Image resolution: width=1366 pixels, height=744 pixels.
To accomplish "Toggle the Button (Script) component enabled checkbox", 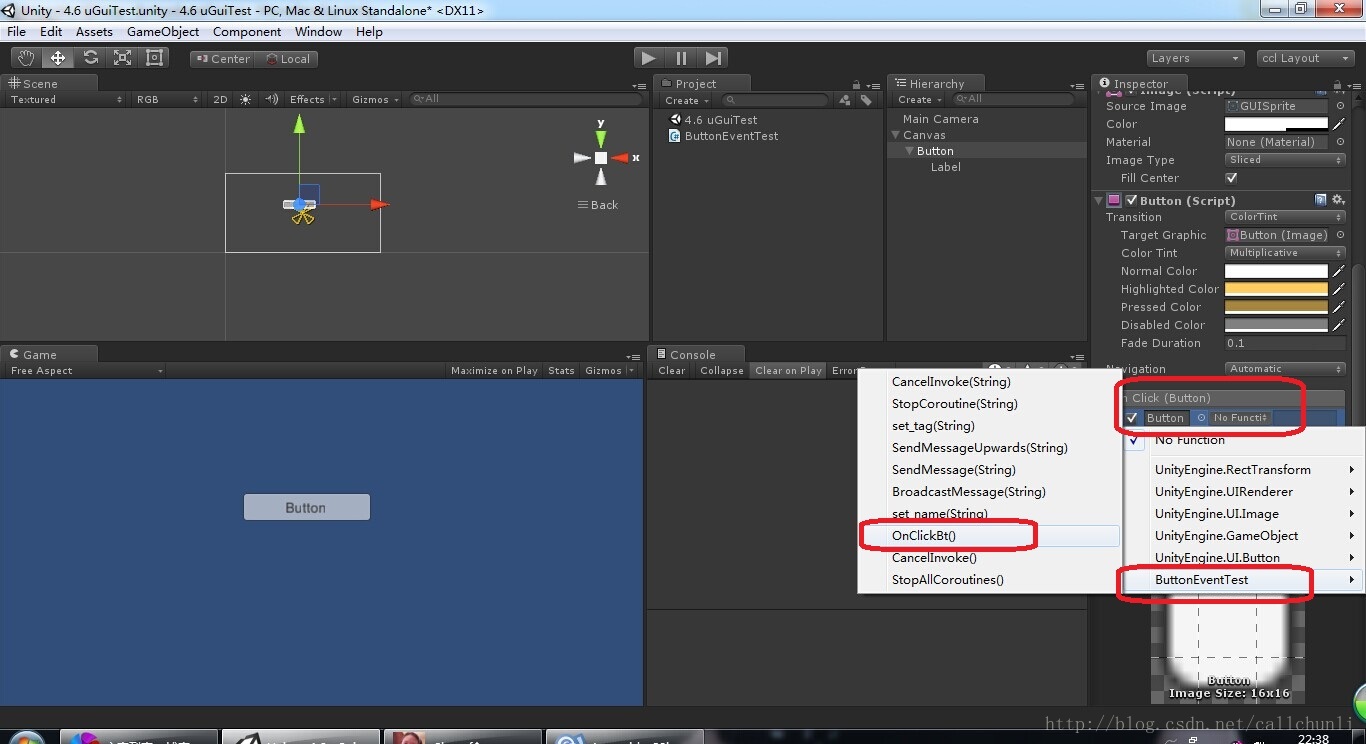I will (x=1131, y=200).
